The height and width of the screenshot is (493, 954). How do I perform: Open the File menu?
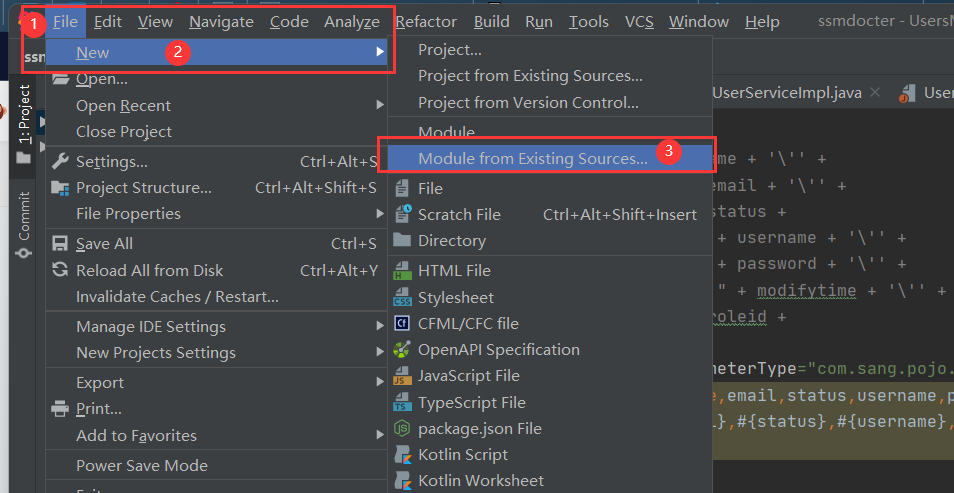pyautogui.click(x=65, y=22)
